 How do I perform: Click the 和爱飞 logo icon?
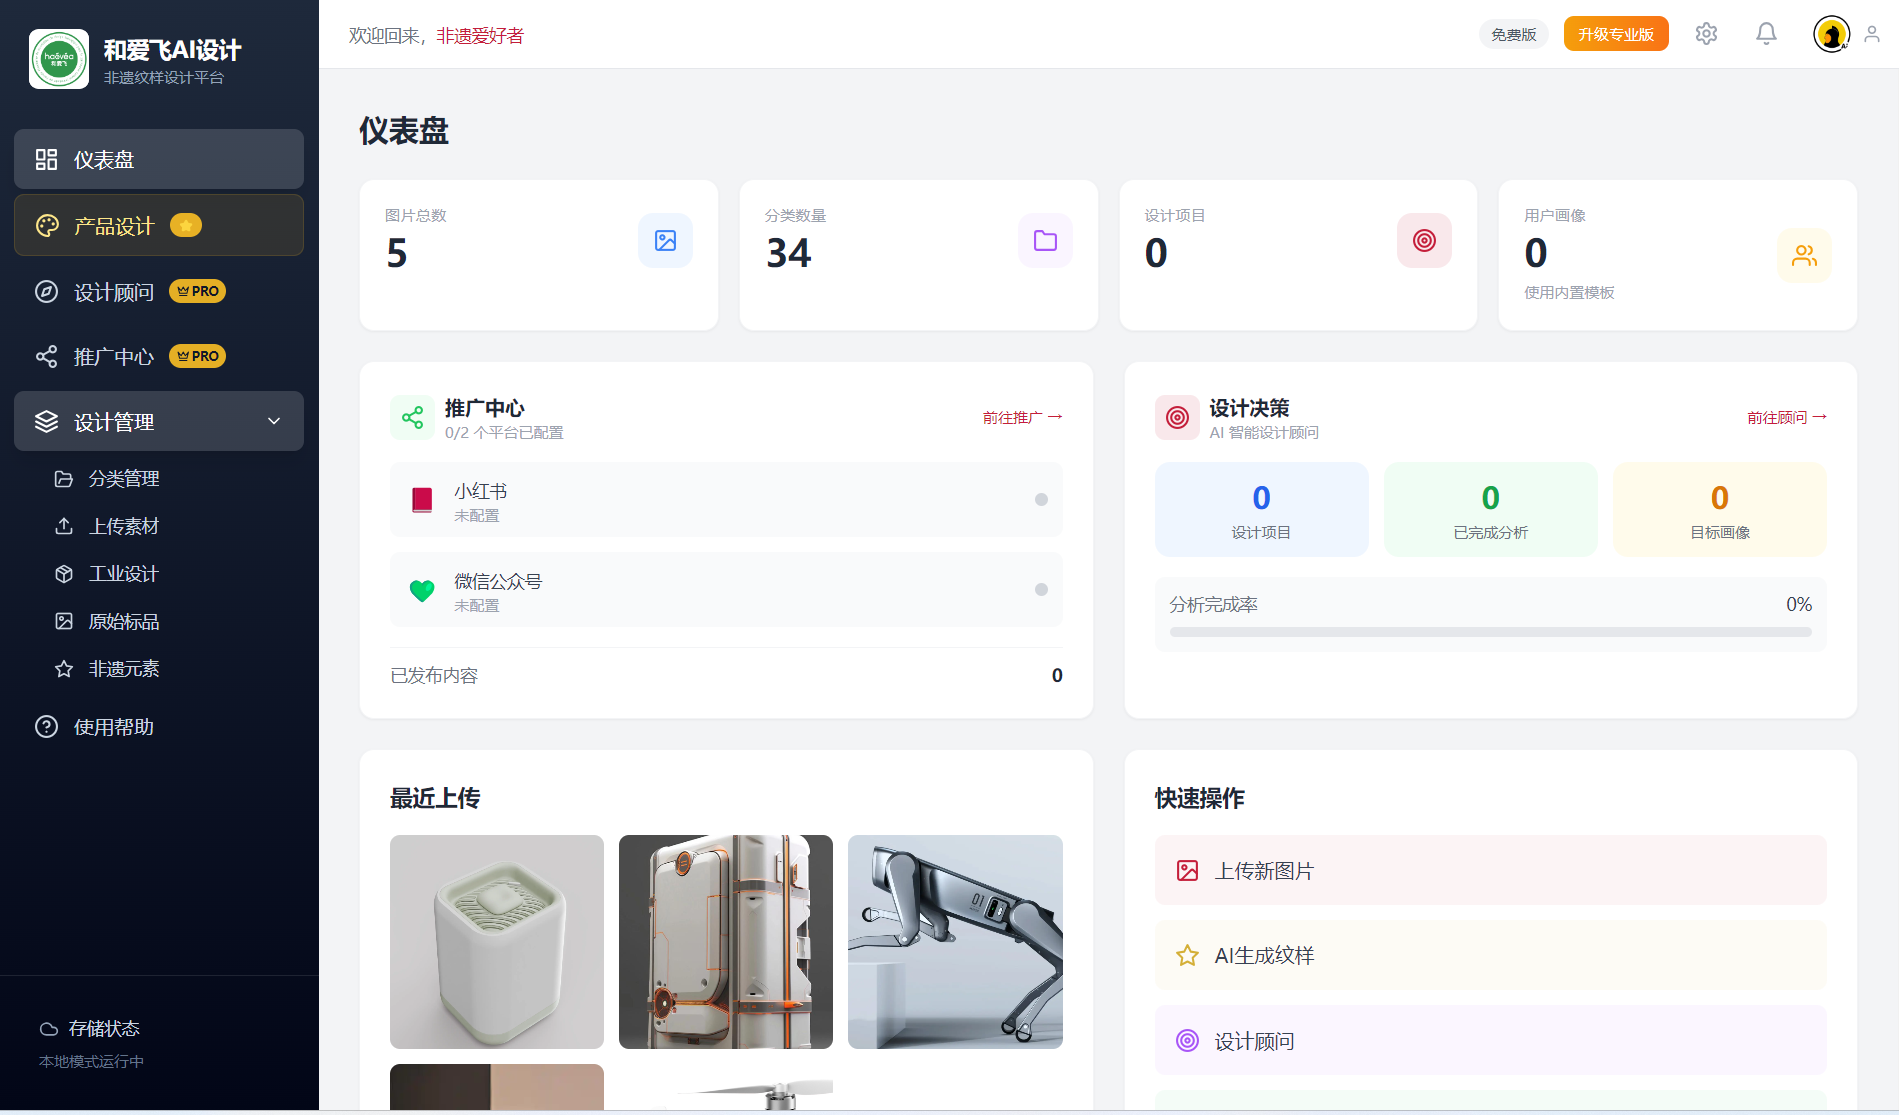59,59
